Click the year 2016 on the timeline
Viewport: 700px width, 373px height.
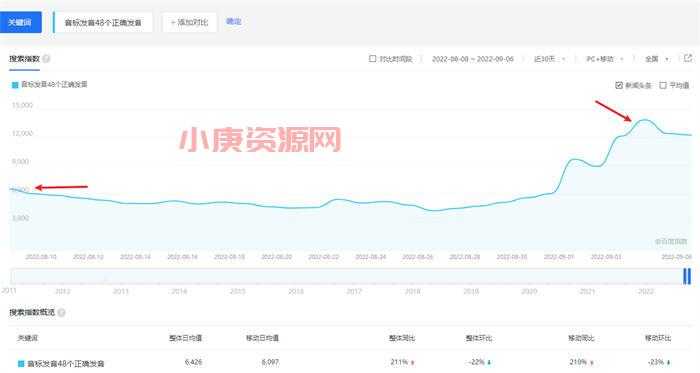click(296, 291)
